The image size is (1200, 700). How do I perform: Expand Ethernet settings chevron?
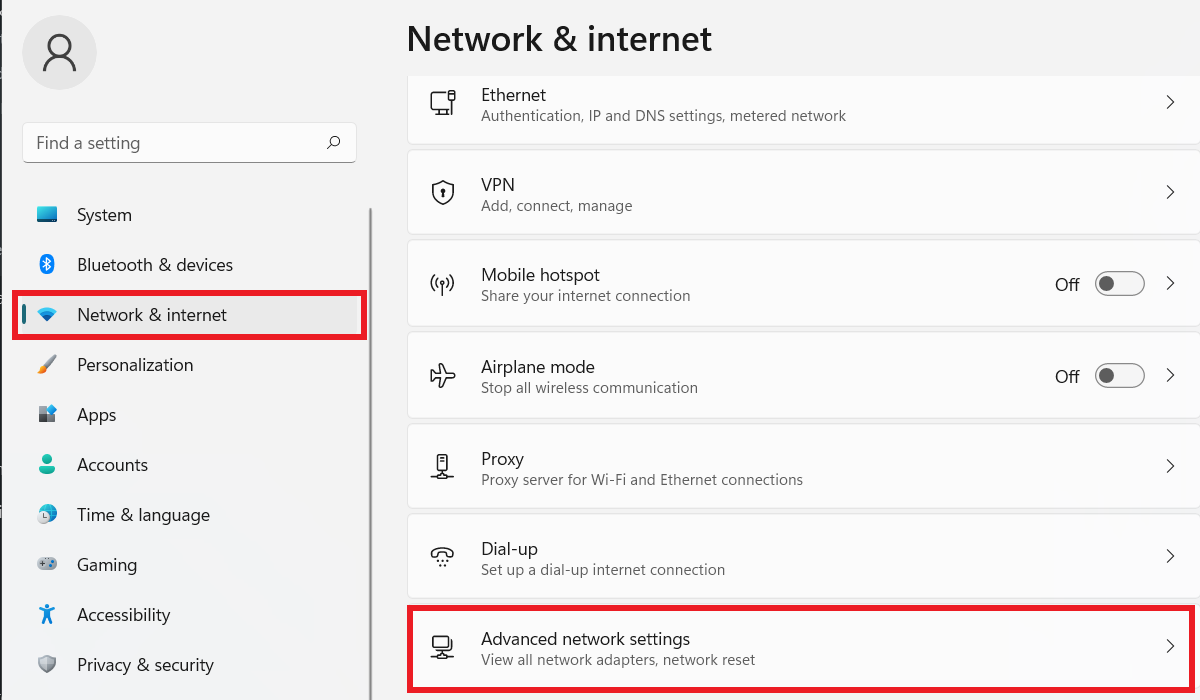pos(1170,103)
